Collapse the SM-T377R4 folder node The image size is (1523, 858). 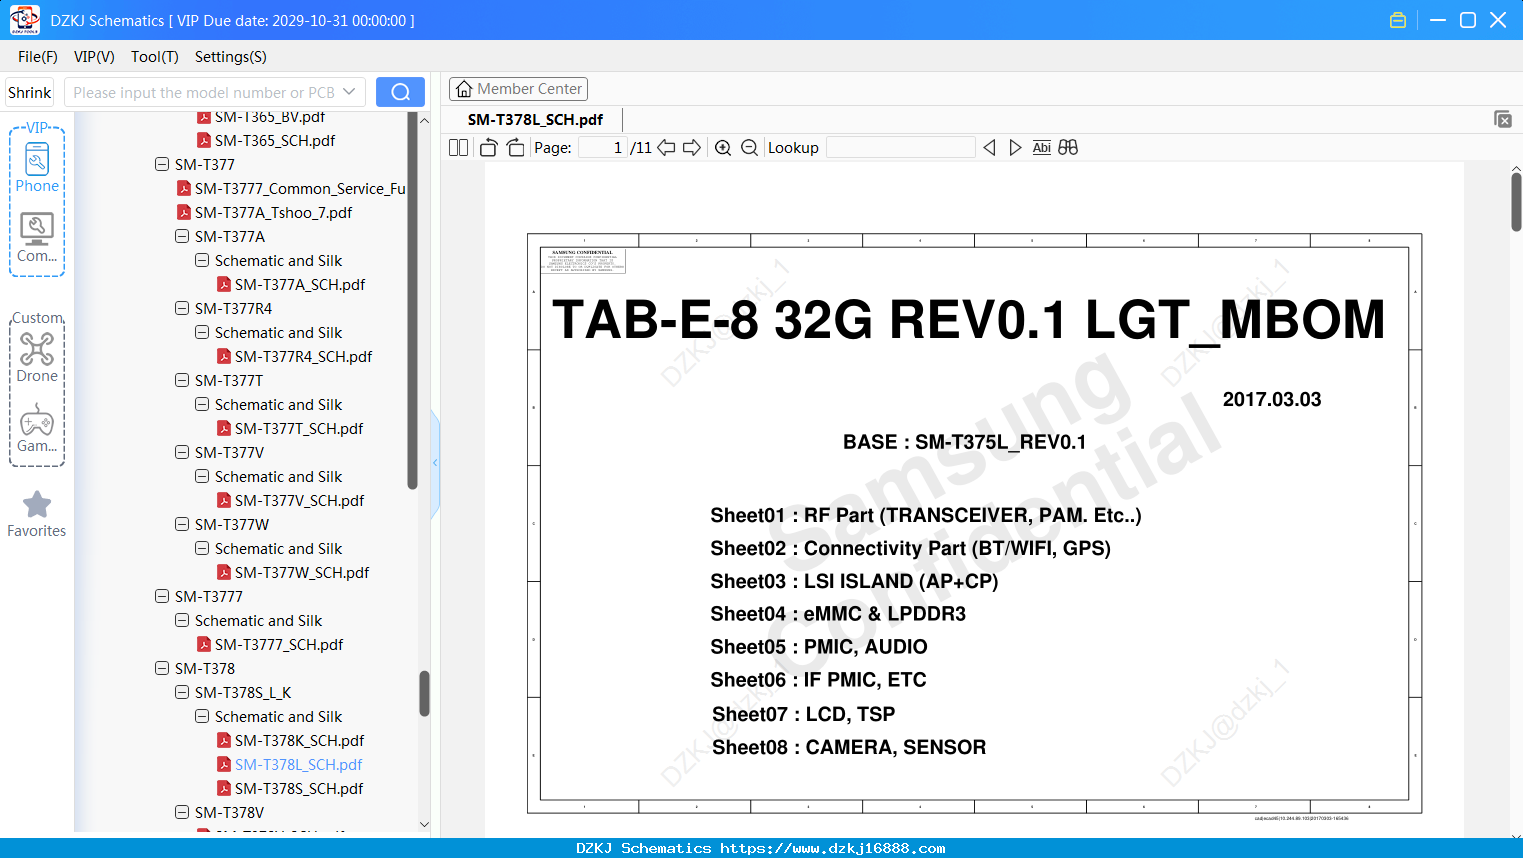click(182, 308)
